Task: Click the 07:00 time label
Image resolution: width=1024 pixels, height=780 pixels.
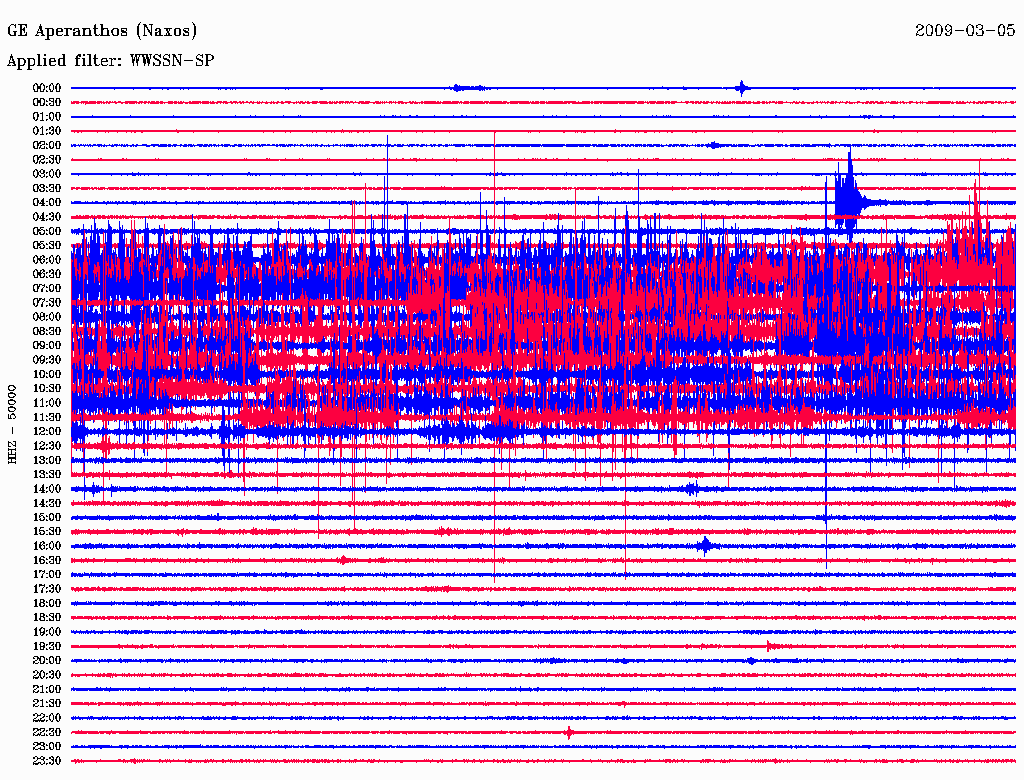Action: [47, 289]
